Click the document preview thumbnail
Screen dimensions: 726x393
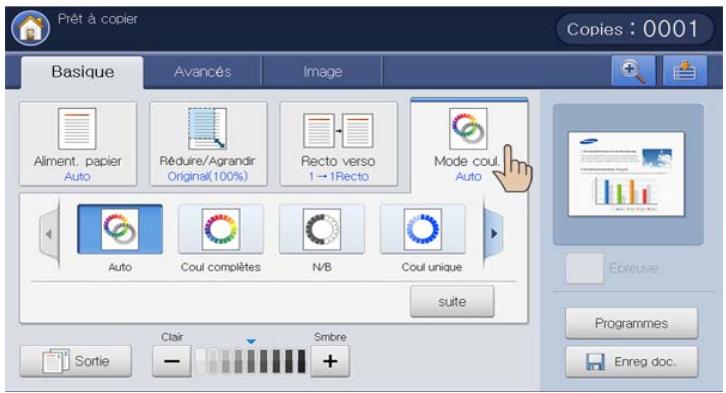pyautogui.click(x=626, y=174)
